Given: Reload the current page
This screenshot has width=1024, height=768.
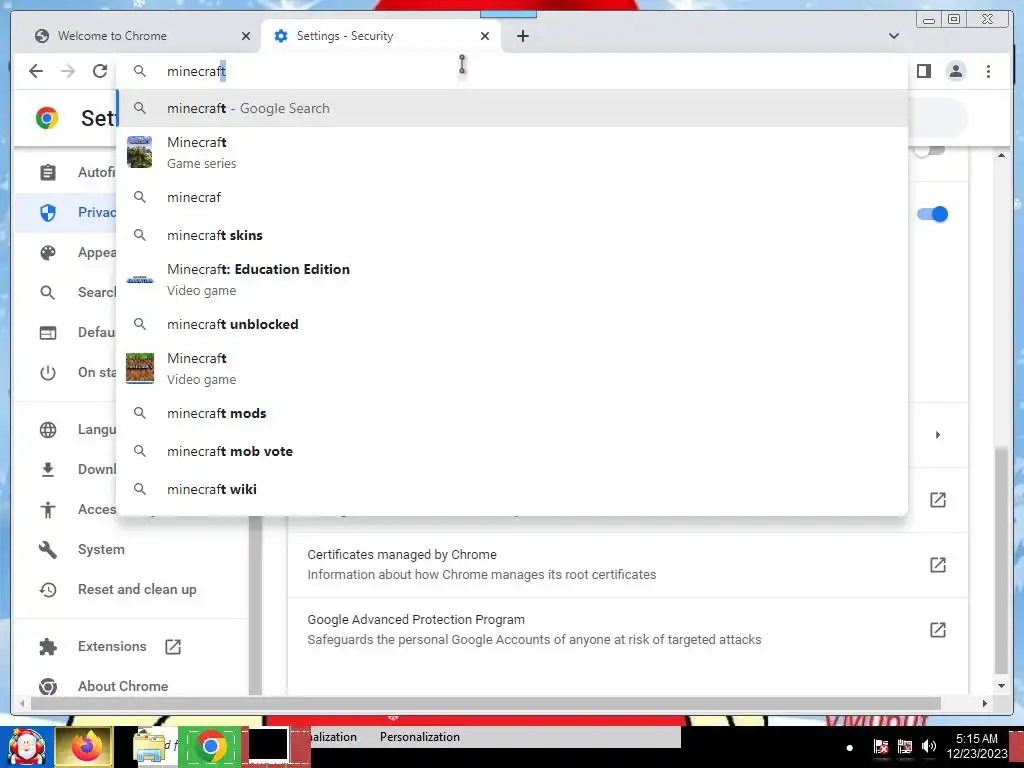Looking at the screenshot, I should tap(99, 71).
